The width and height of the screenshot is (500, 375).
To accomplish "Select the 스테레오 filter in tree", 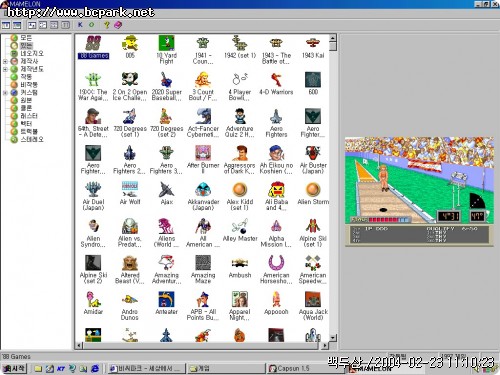I will coord(32,139).
